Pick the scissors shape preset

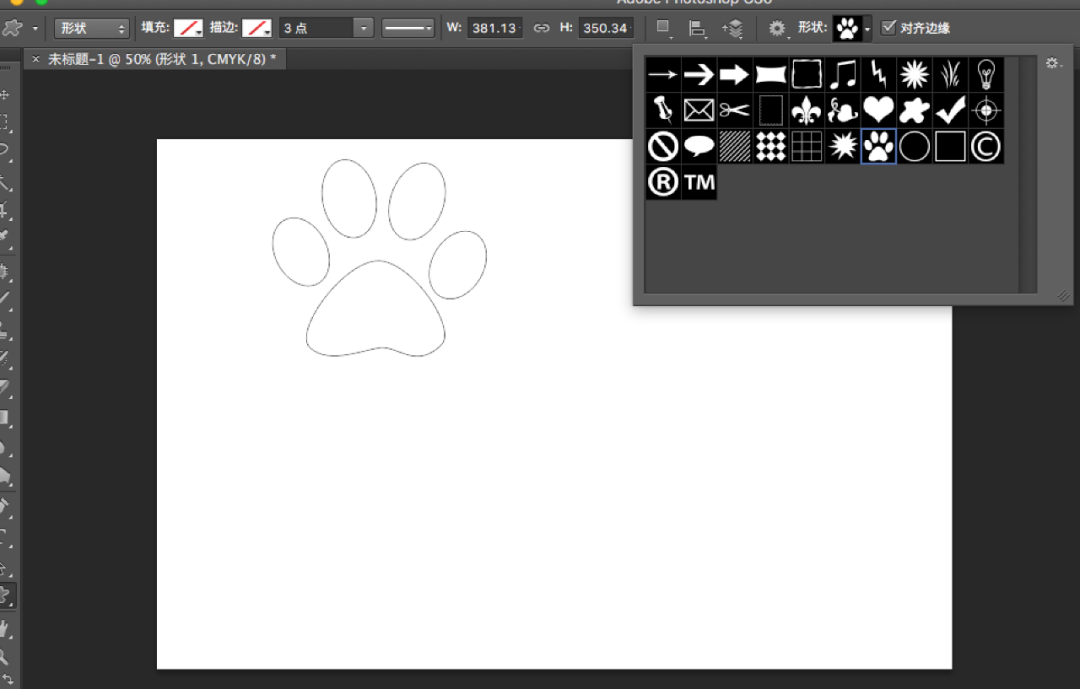click(x=735, y=110)
